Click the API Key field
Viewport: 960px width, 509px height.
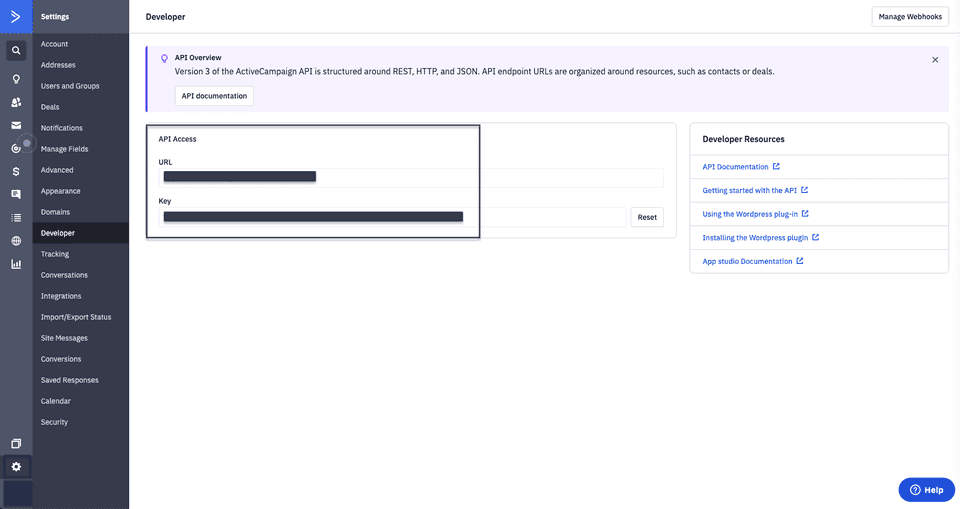pyautogui.click(x=392, y=217)
